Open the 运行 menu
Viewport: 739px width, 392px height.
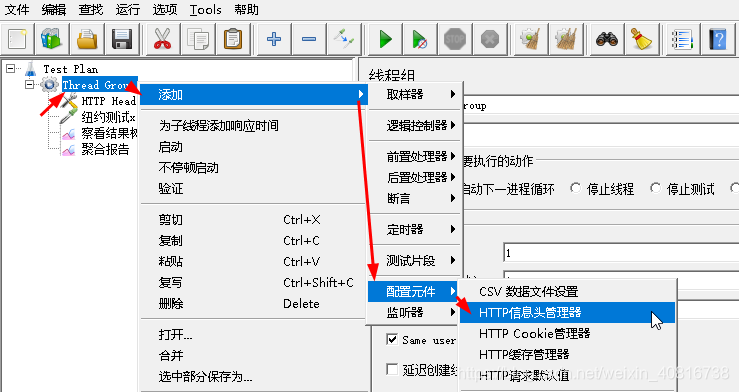click(x=128, y=9)
